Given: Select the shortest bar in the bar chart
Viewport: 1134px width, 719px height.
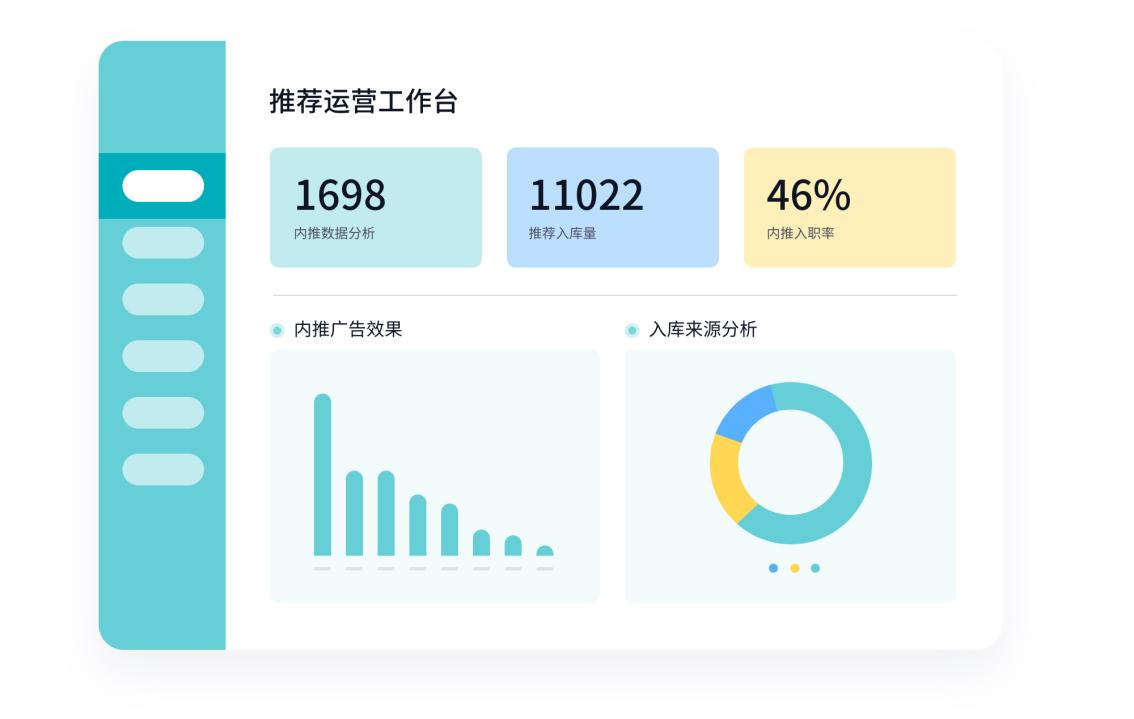Looking at the screenshot, I should coord(545,551).
